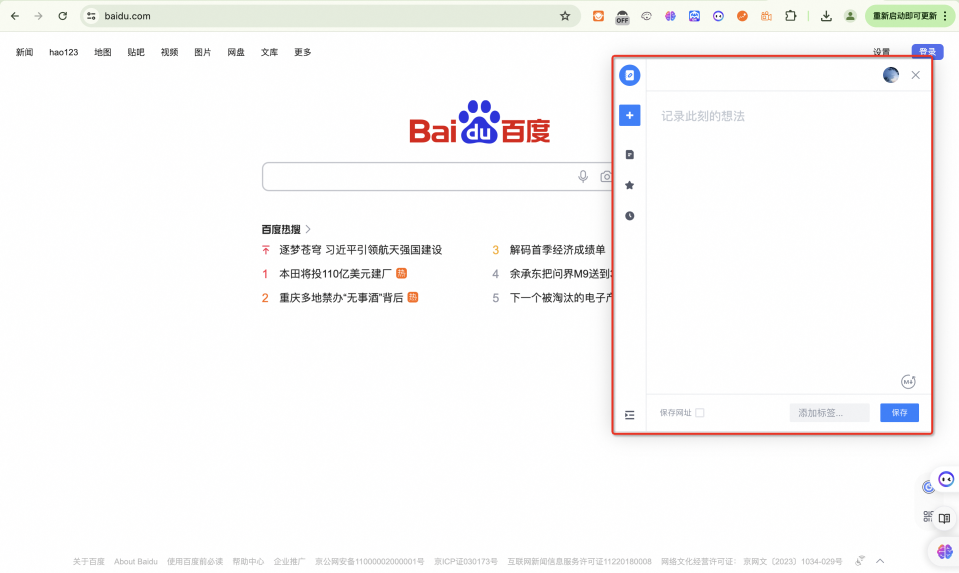Image resolution: width=959 pixels, height=573 pixels.
Task: Click the browser back arrow
Action: tap(15, 16)
